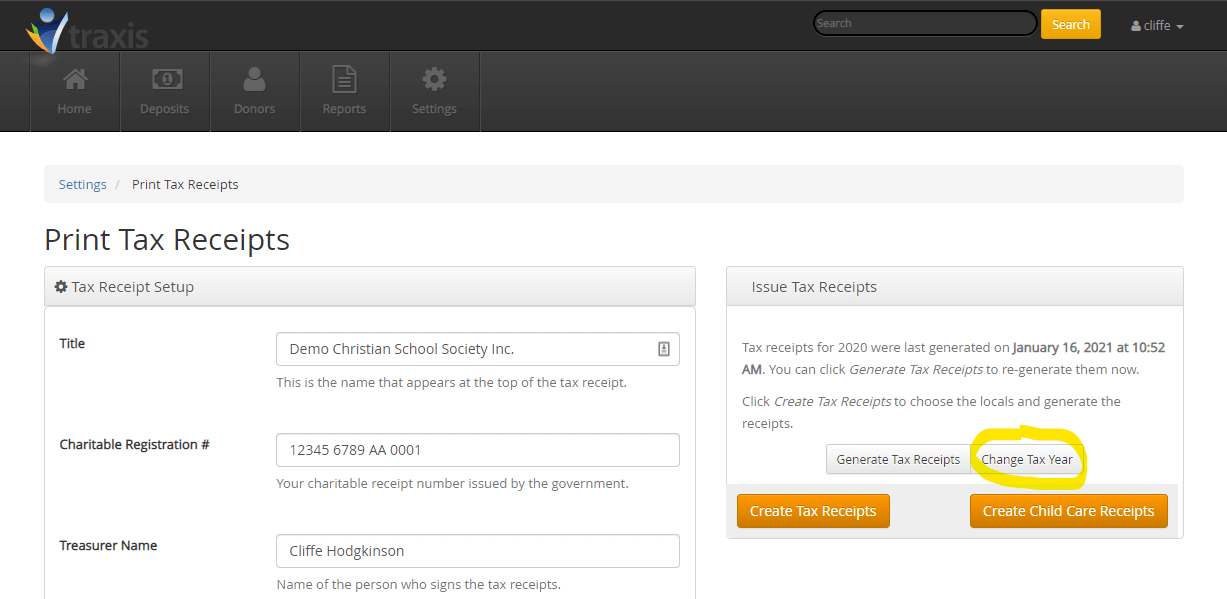Click the 'January 16, 2021 at 10:52 AM' text
Image resolution: width=1227 pixels, height=599 pixels.
click(953, 358)
